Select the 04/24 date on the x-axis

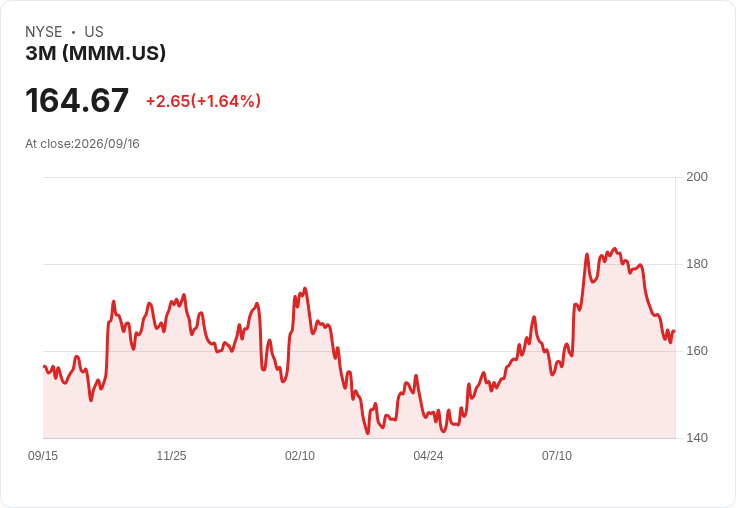(x=428, y=455)
